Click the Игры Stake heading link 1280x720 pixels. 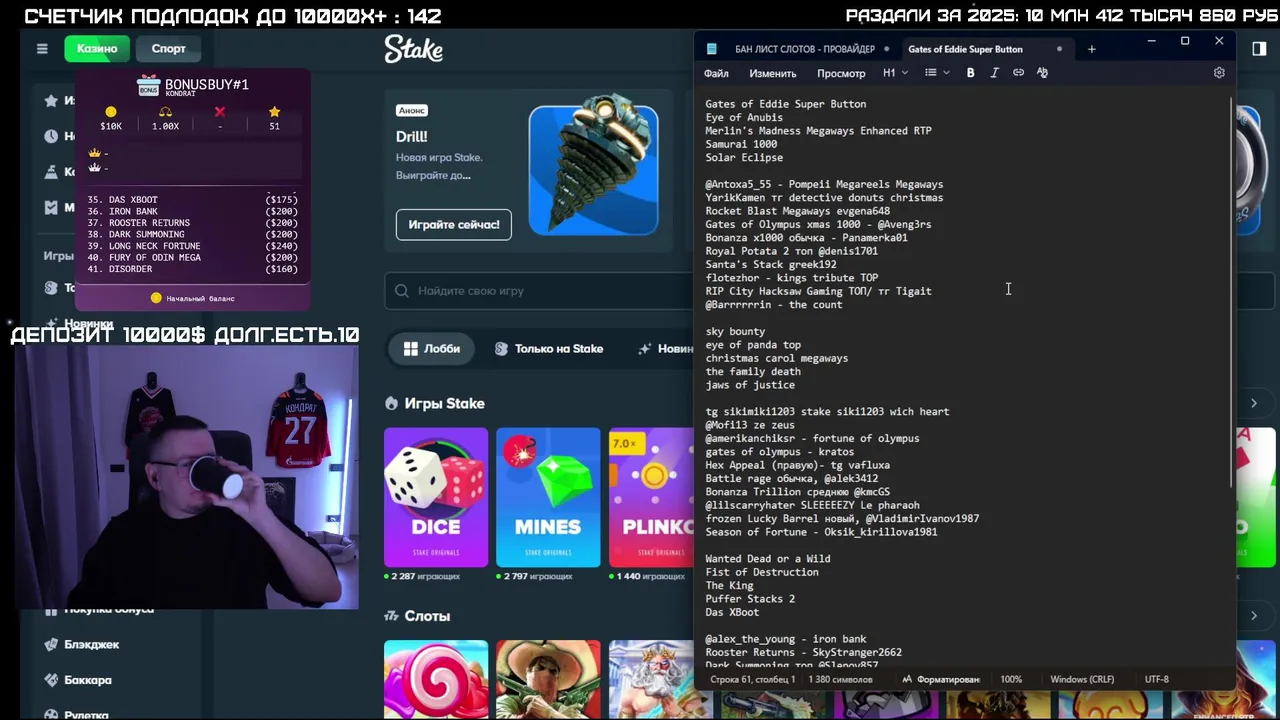(x=444, y=404)
